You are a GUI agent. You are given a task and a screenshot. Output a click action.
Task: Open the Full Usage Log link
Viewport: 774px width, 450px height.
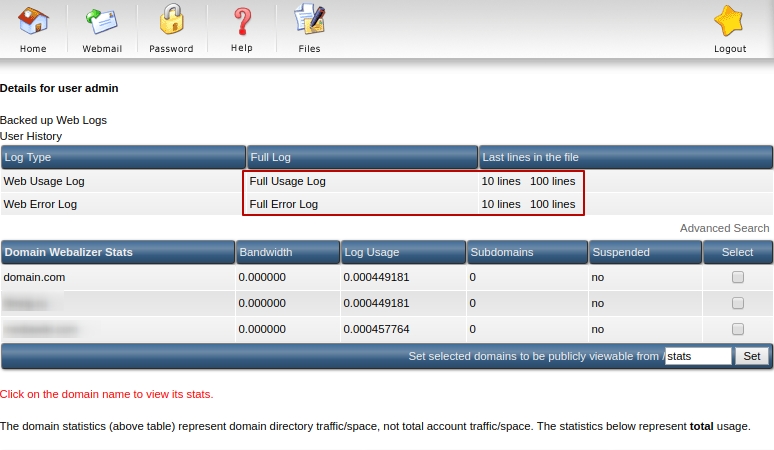287,182
